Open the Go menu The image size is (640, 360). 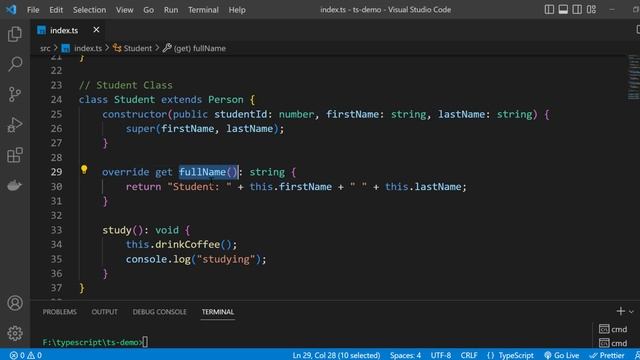pos(149,10)
